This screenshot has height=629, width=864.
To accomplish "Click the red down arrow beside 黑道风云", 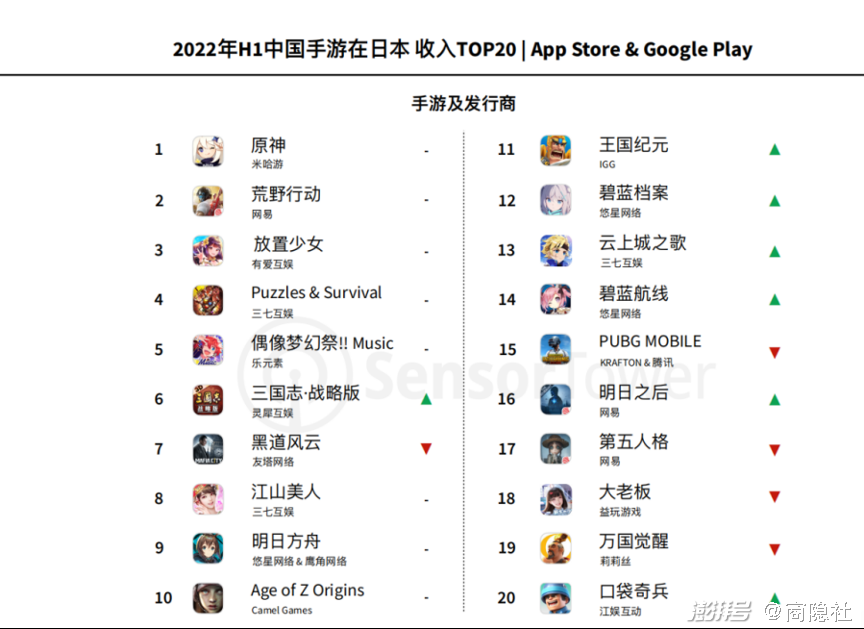I will tap(426, 449).
